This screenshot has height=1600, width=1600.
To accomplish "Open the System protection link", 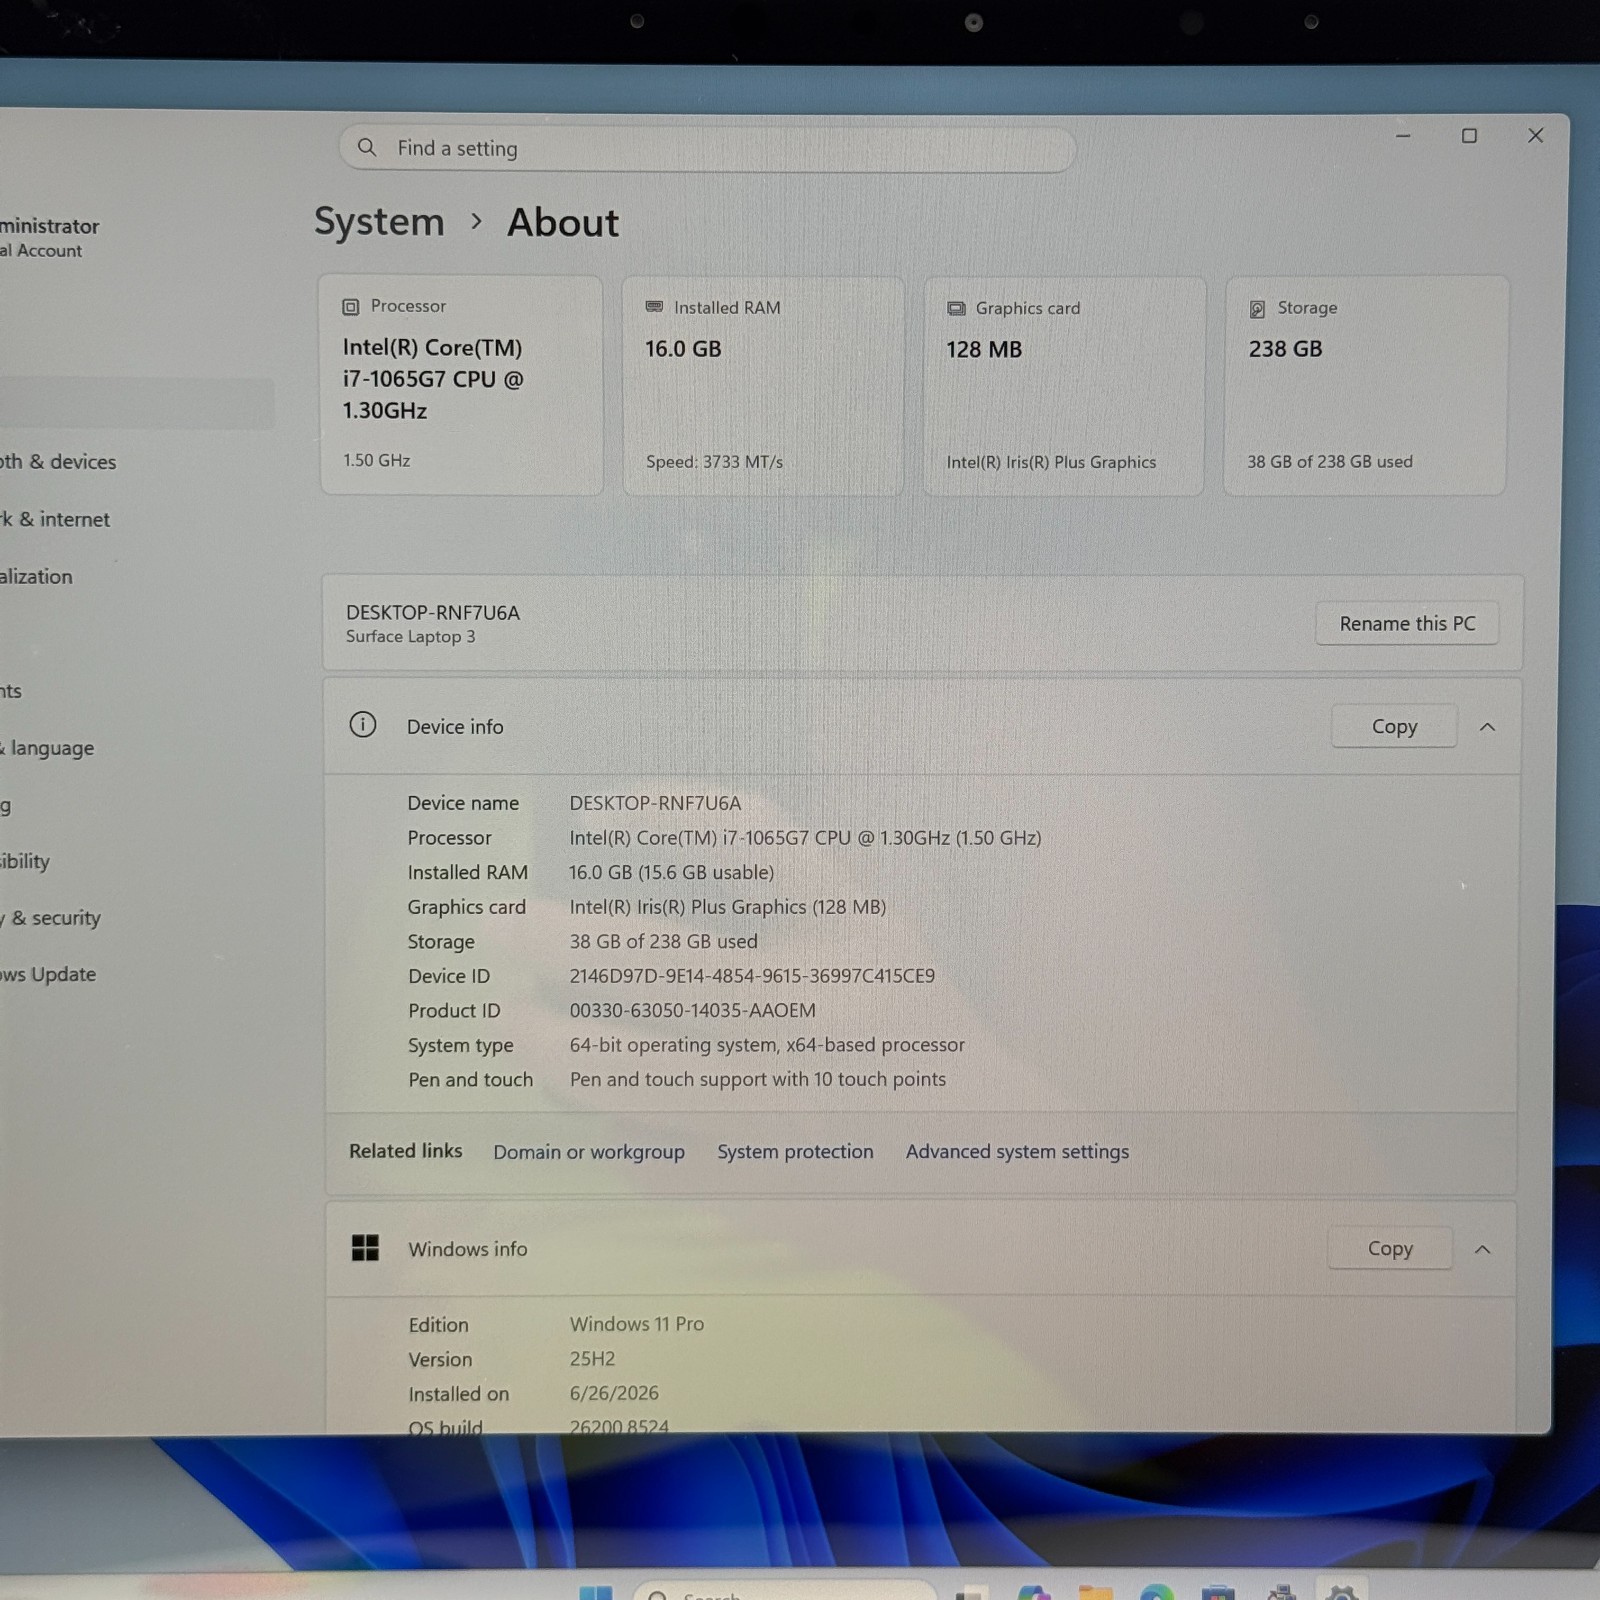I will point(795,1152).
